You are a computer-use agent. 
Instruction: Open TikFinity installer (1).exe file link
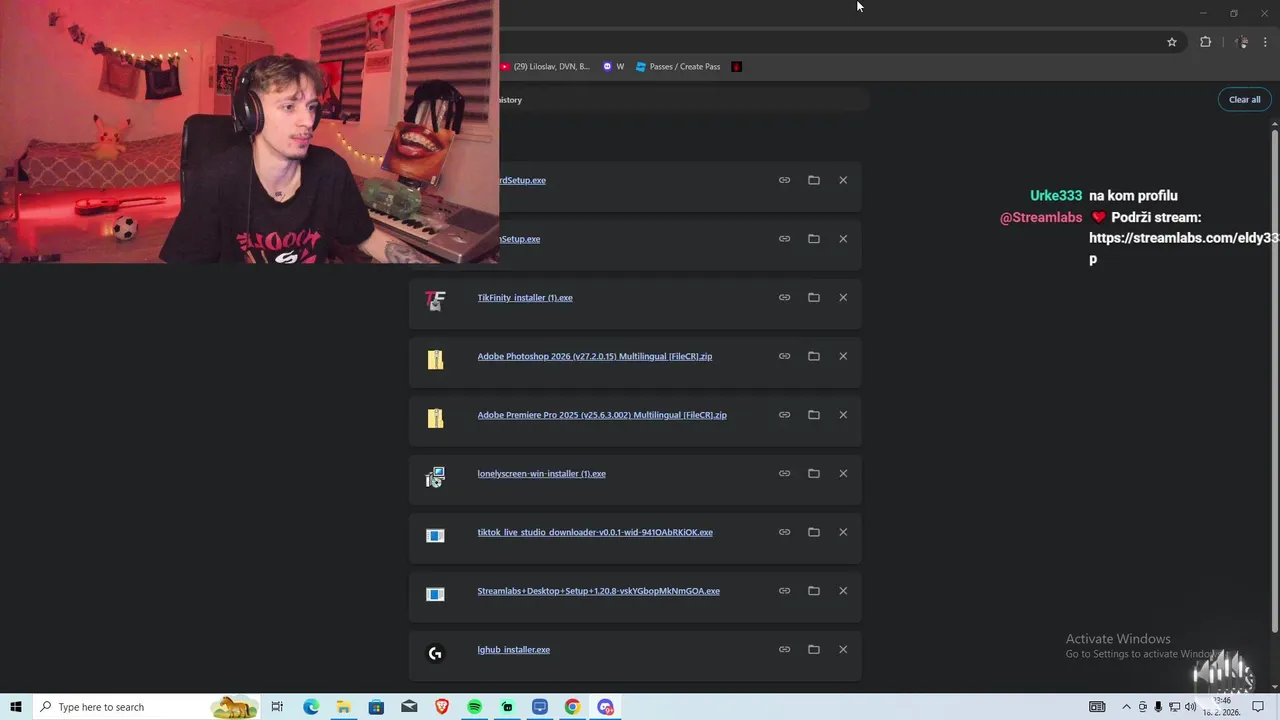tap(525, 298)
